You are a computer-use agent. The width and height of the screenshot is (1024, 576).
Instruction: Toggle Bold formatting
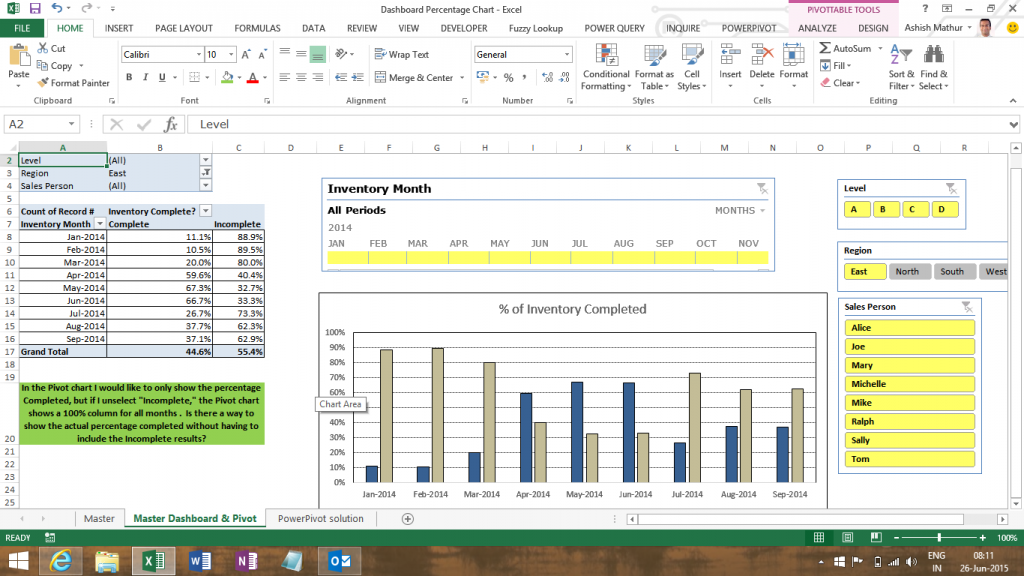pyautogui.click(x=129, y=78)
